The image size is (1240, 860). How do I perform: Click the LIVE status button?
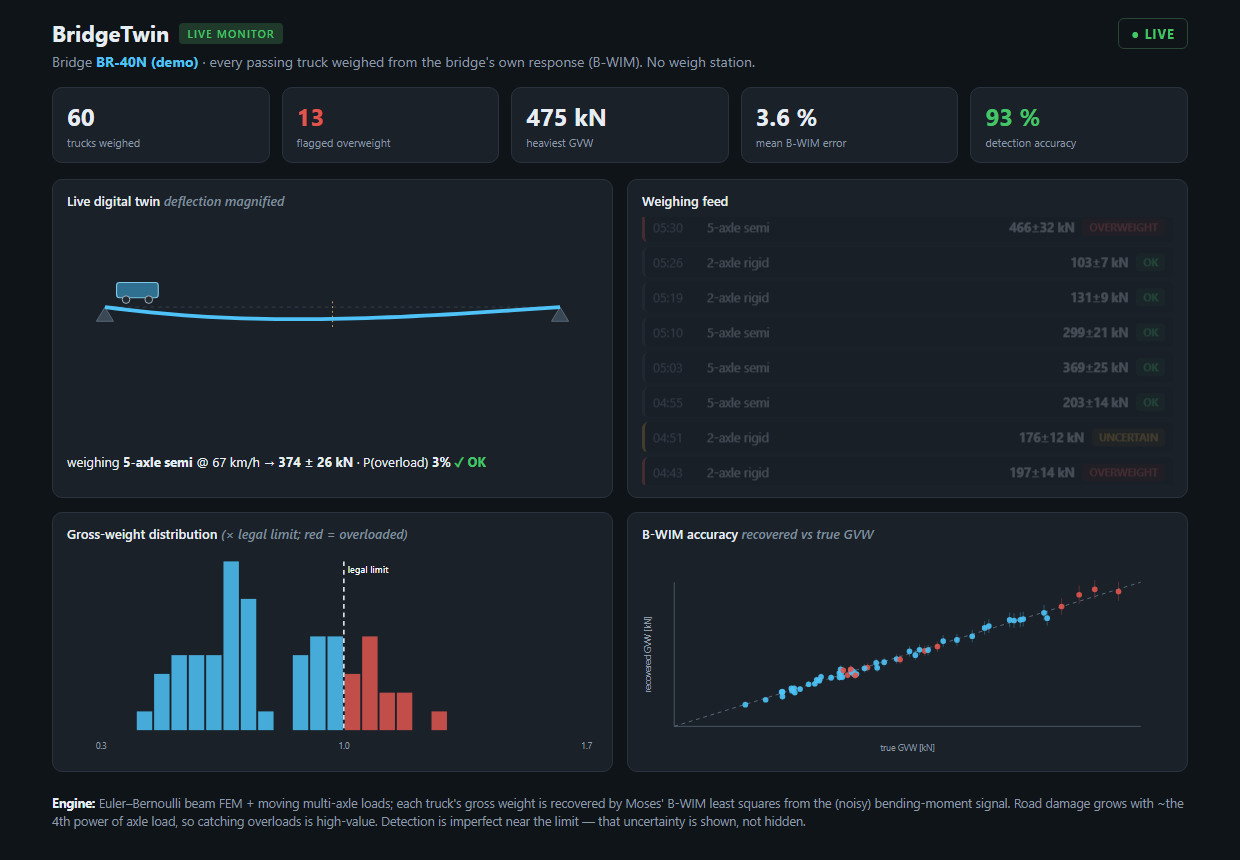1152,34
